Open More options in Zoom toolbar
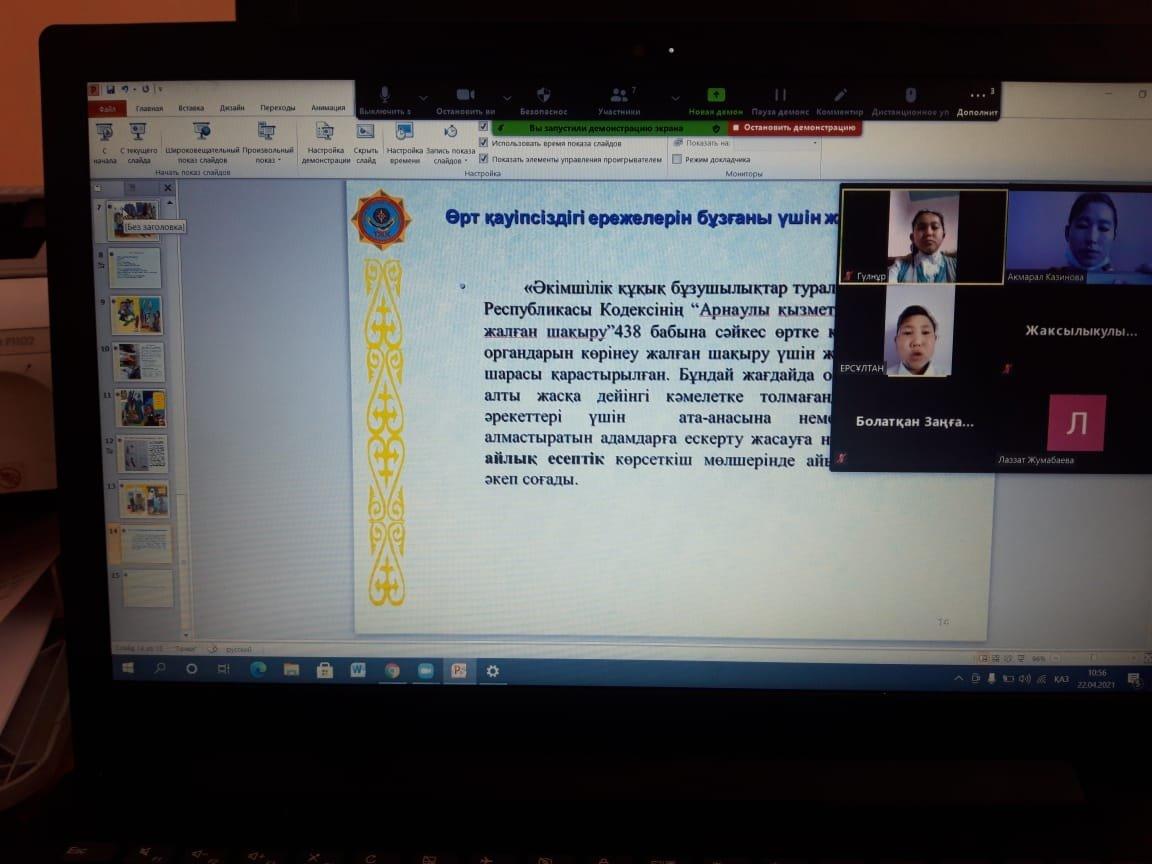Screen dimensions: 1152x864 (977, 100)
